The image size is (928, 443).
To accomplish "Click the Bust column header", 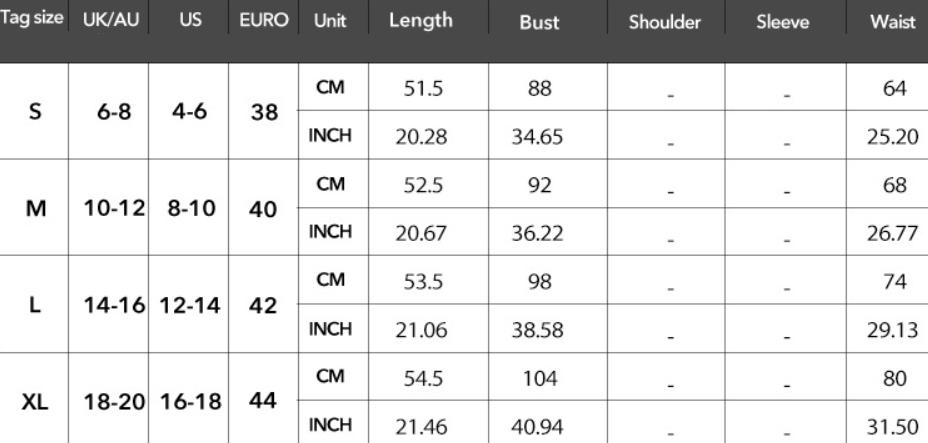I will [539, 22].
